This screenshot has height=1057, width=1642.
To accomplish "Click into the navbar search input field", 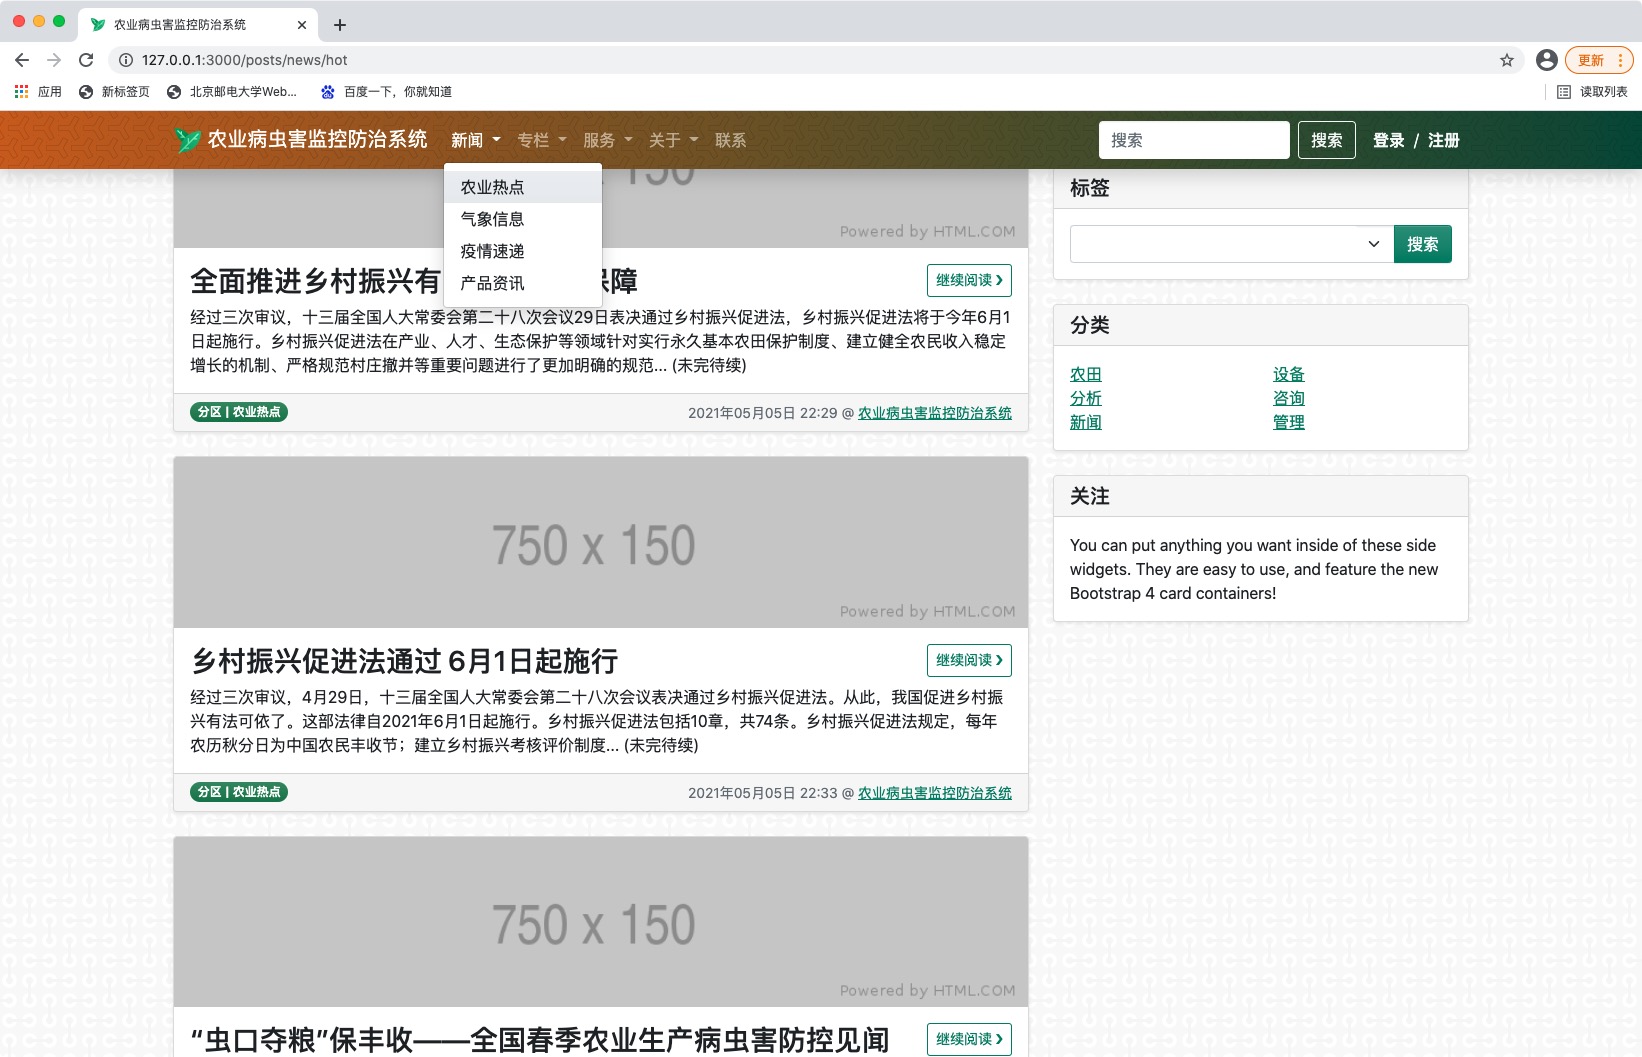I will coord(1193,140).
